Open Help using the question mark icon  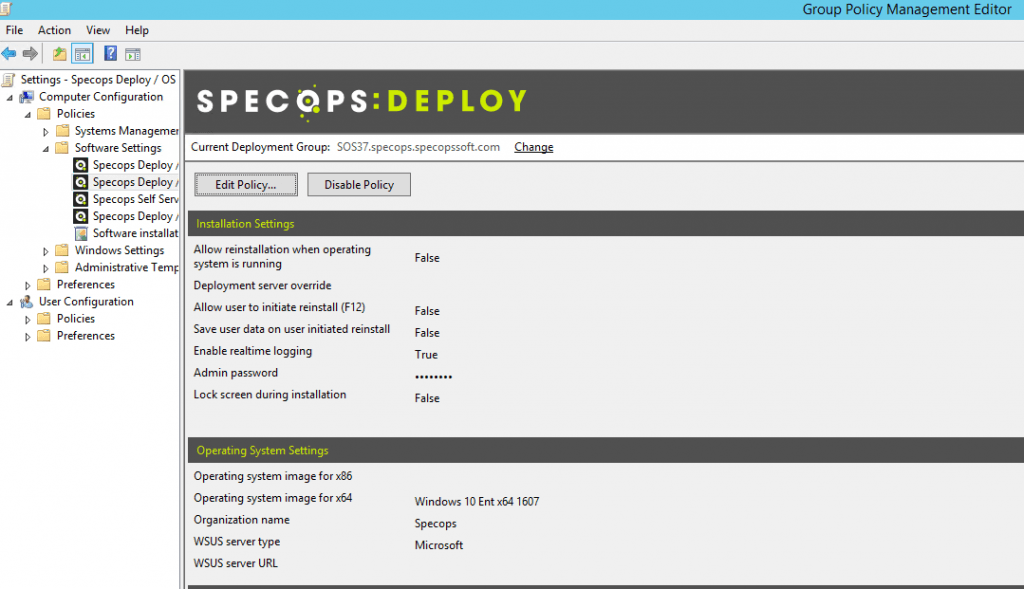(x=110, y=53)
